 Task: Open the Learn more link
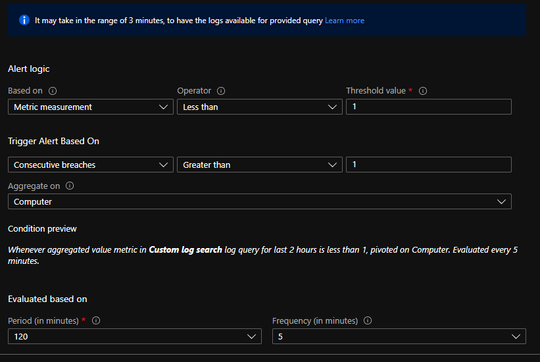coord(344,21)
